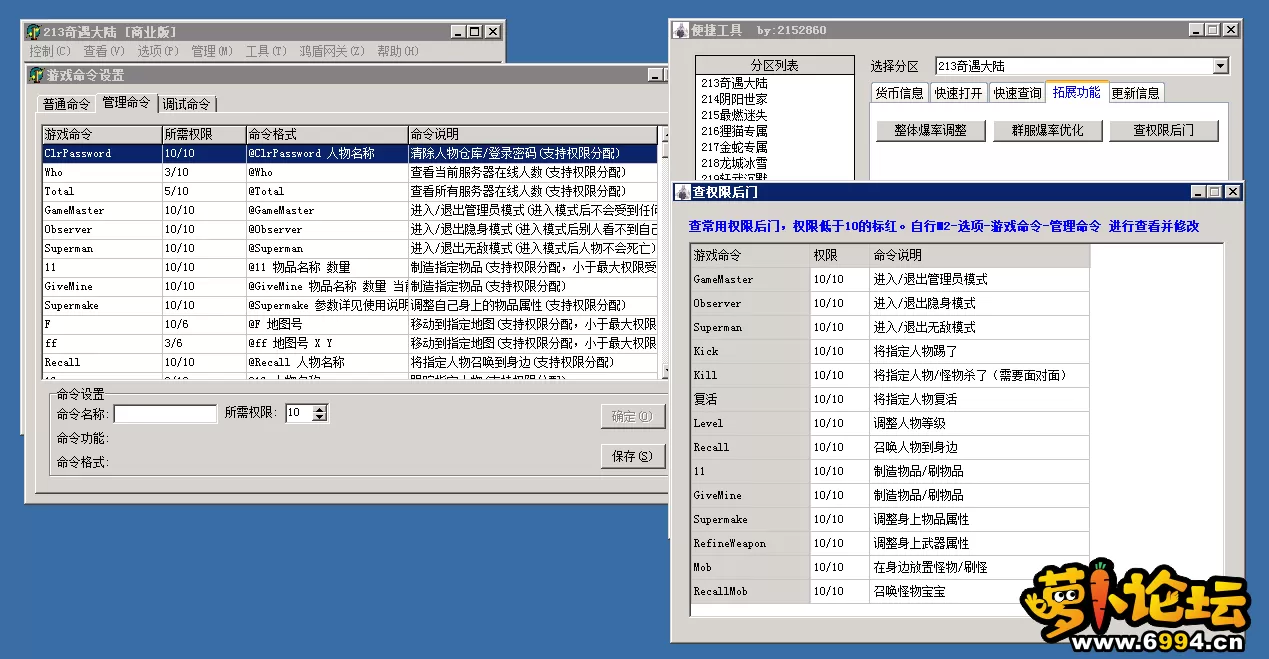
Task: Click the 查权限后门 window title icon
Action: tap(683, 191)
